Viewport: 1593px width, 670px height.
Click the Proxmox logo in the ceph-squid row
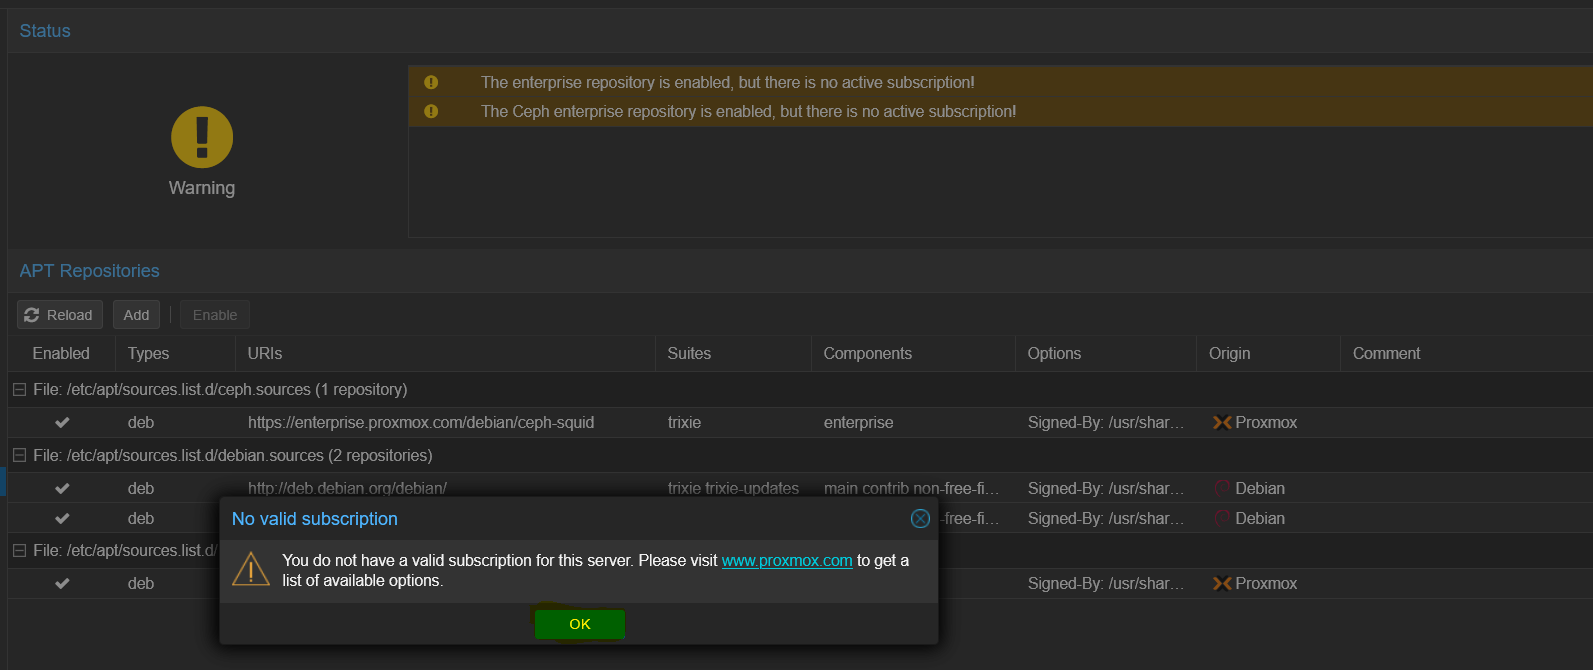1222,423
